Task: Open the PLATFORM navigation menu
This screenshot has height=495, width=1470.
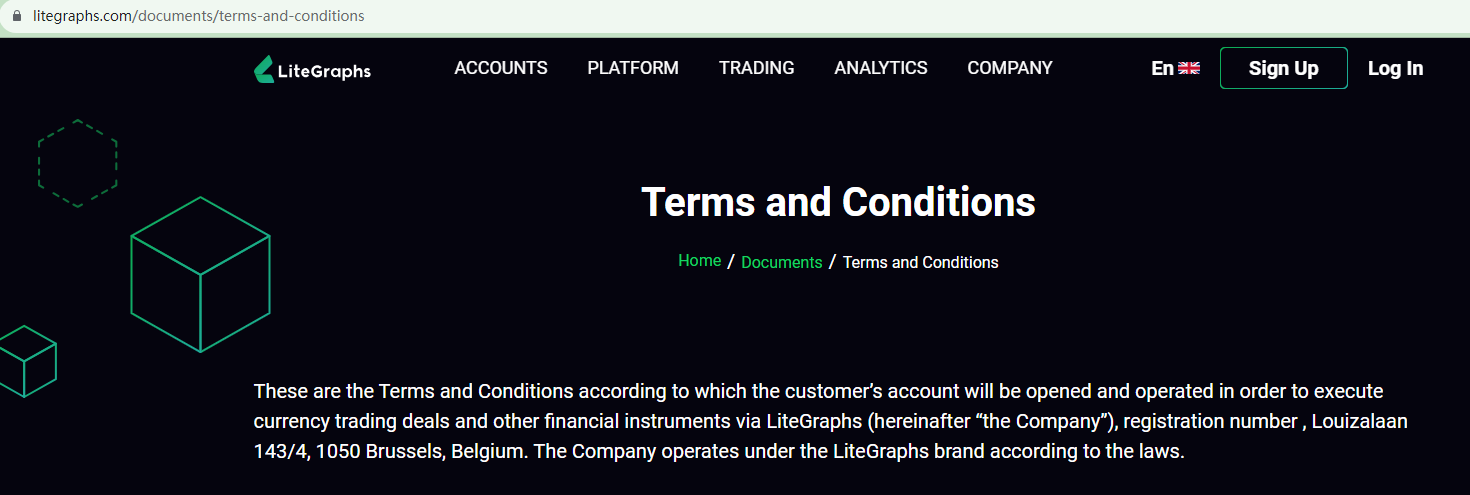Action: (633, 68)
